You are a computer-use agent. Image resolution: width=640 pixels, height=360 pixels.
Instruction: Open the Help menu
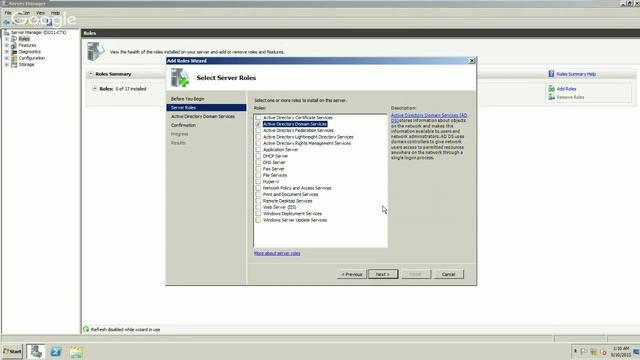pyautogui.click(x=56, y=13)
